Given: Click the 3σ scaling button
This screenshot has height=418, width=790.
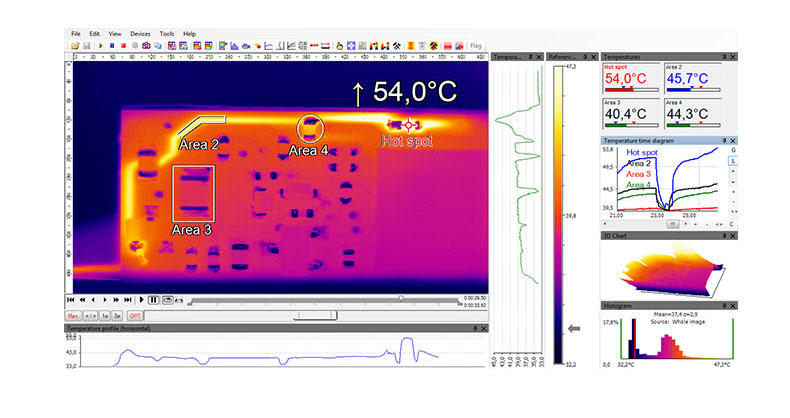Looking at the screenshot, I should [x=117, y=316].
